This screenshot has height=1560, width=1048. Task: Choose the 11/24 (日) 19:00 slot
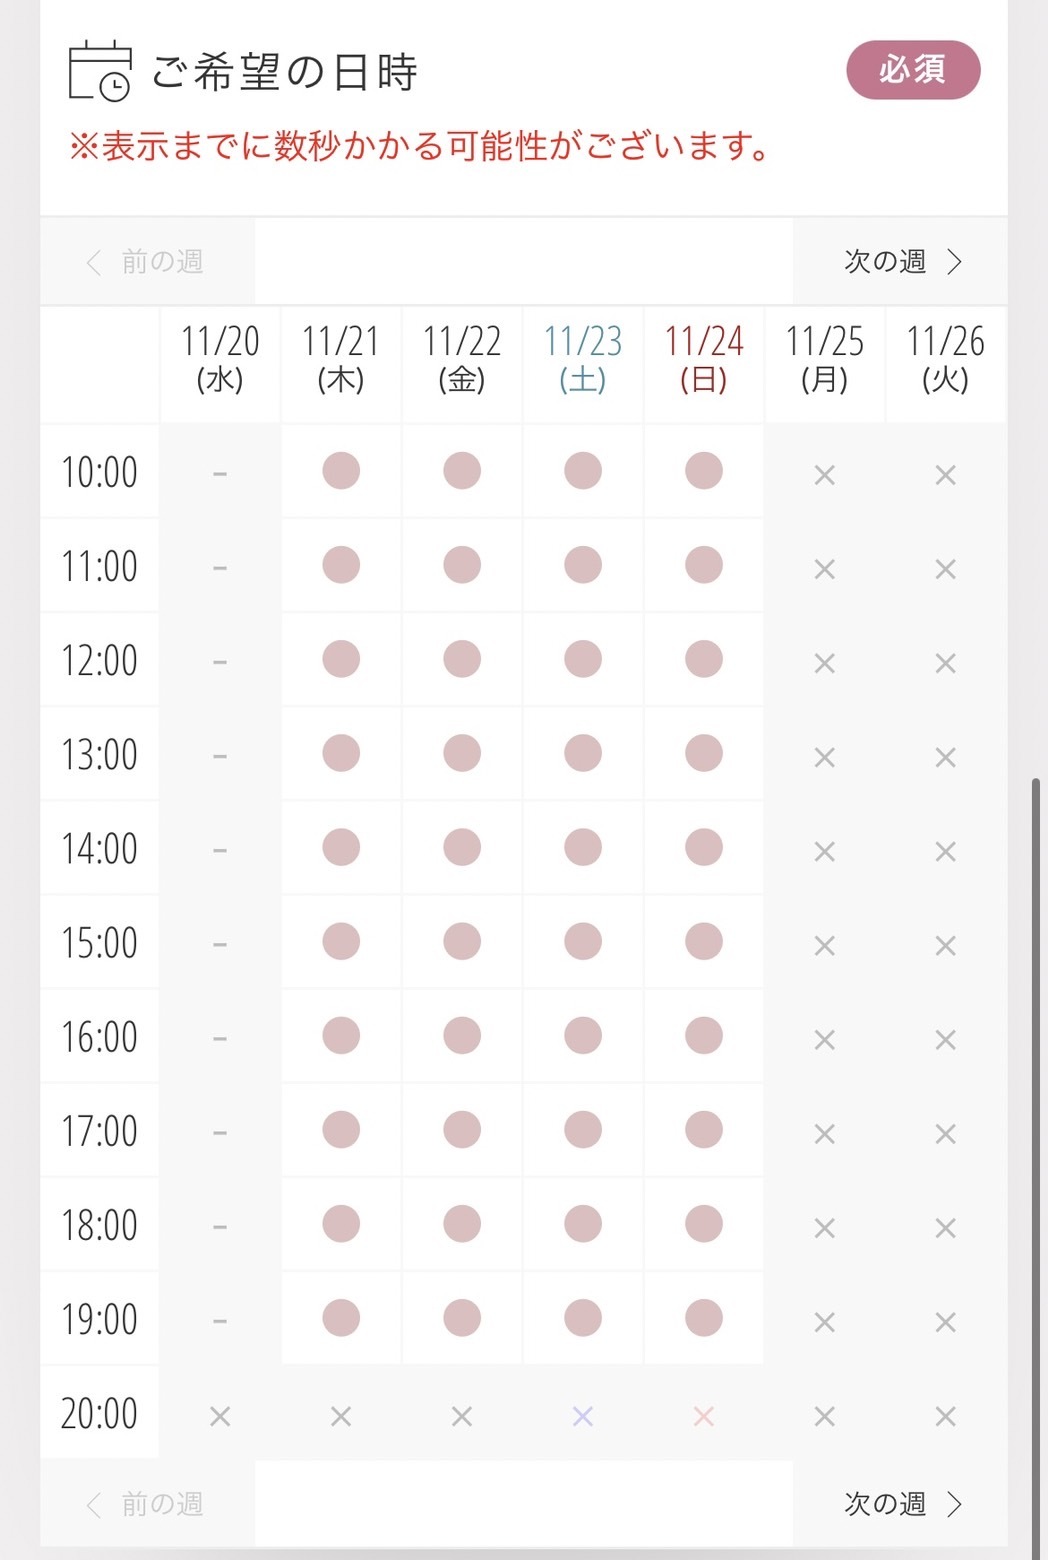tap(704, 1318)
